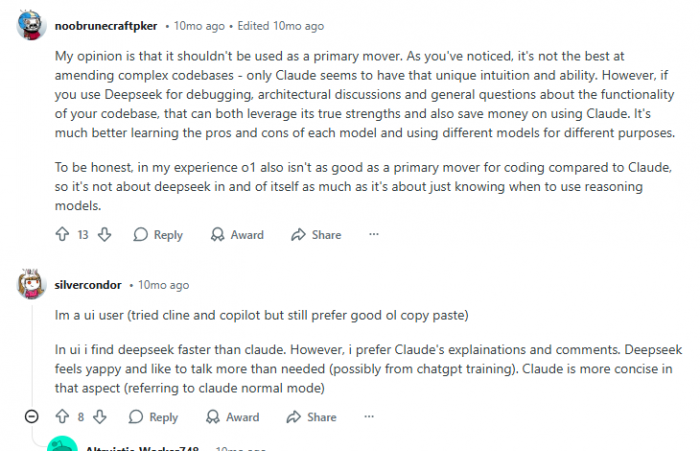Click silvercondor's avatar image

point(32,285)
